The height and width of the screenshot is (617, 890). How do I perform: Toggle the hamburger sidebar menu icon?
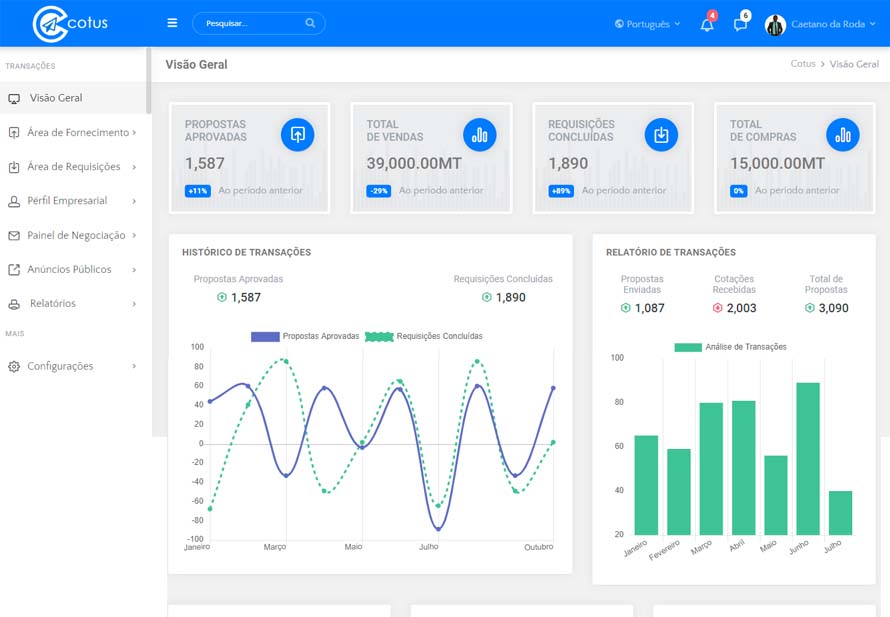pyautogui.click(x=172, y=23)
